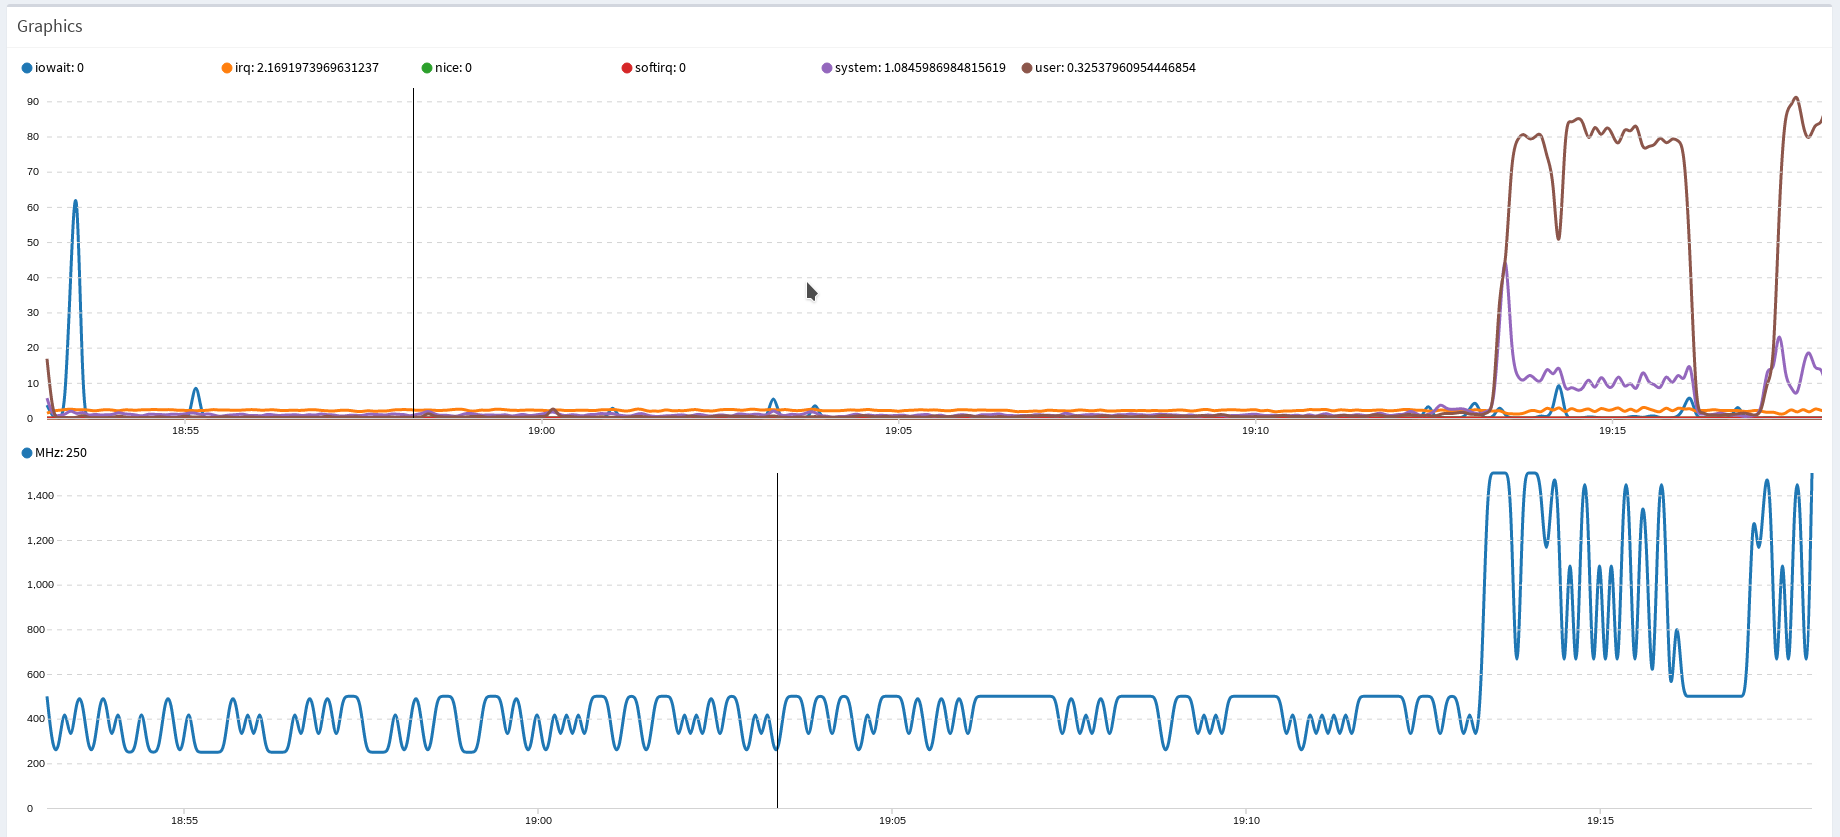This screenshot has width=1840, height=837.
Task: Click the blue iowait legend dot
Action: [27, 68]
